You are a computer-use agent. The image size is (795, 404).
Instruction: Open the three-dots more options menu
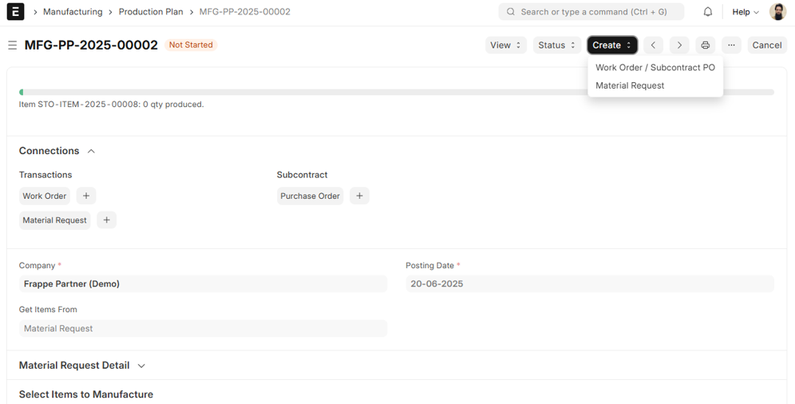point(732,45)
